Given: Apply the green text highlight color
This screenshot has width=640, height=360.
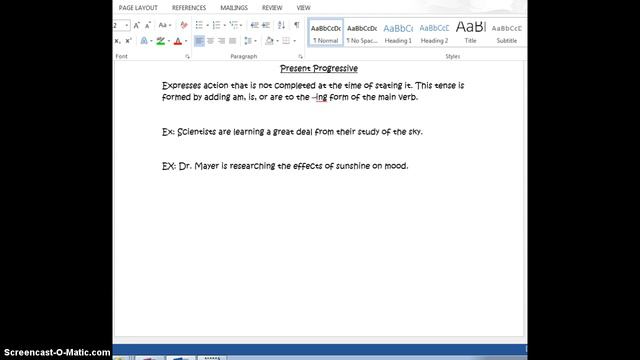Looking at the screenshot, I should [160, 41].
